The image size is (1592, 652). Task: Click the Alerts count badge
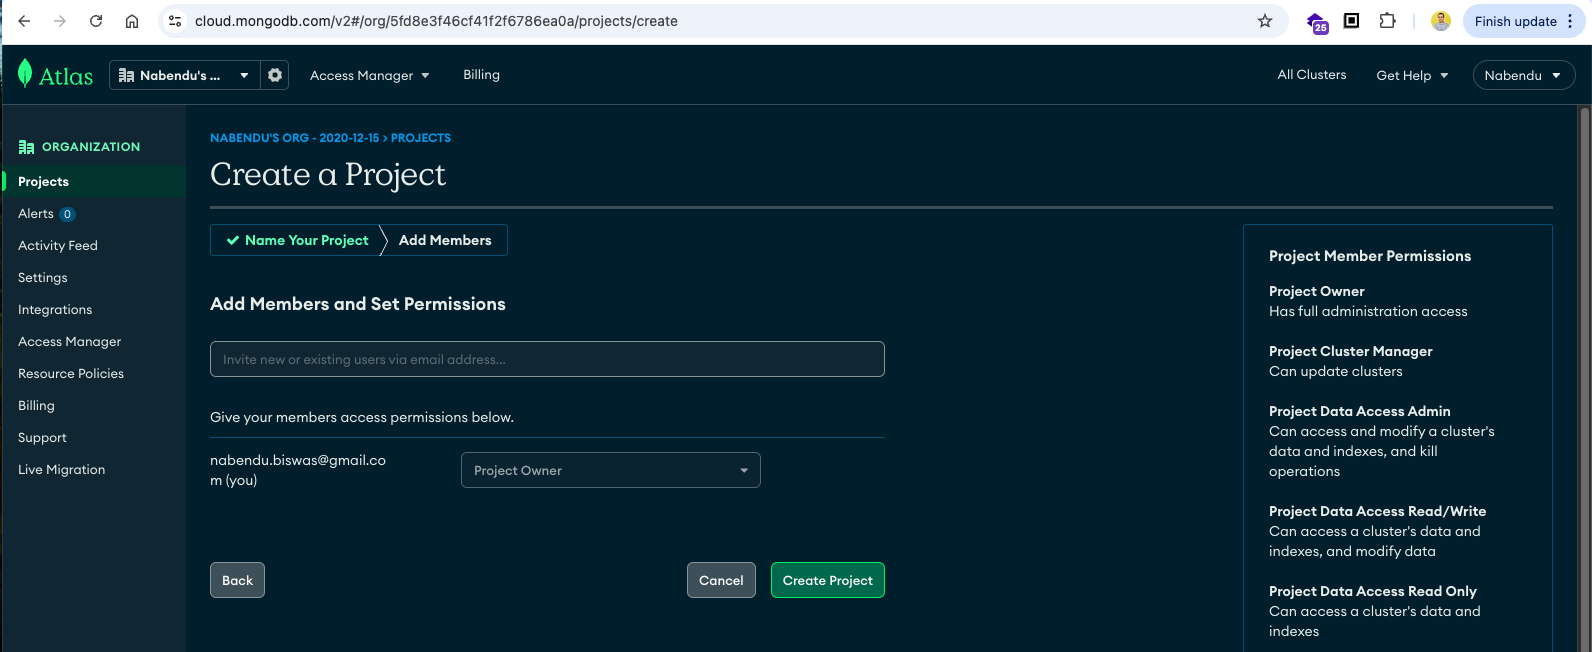(67, 214)
